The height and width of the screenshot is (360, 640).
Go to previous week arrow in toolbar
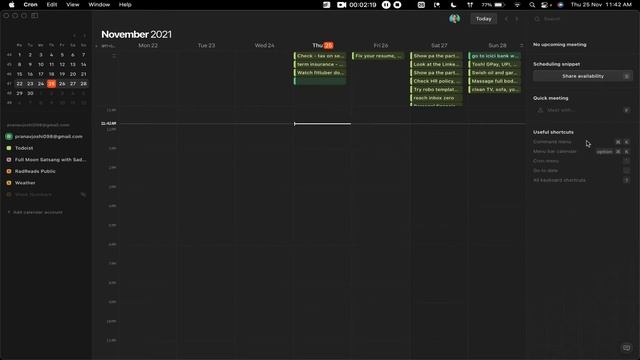pyautogui.click(x=507, y=19)
